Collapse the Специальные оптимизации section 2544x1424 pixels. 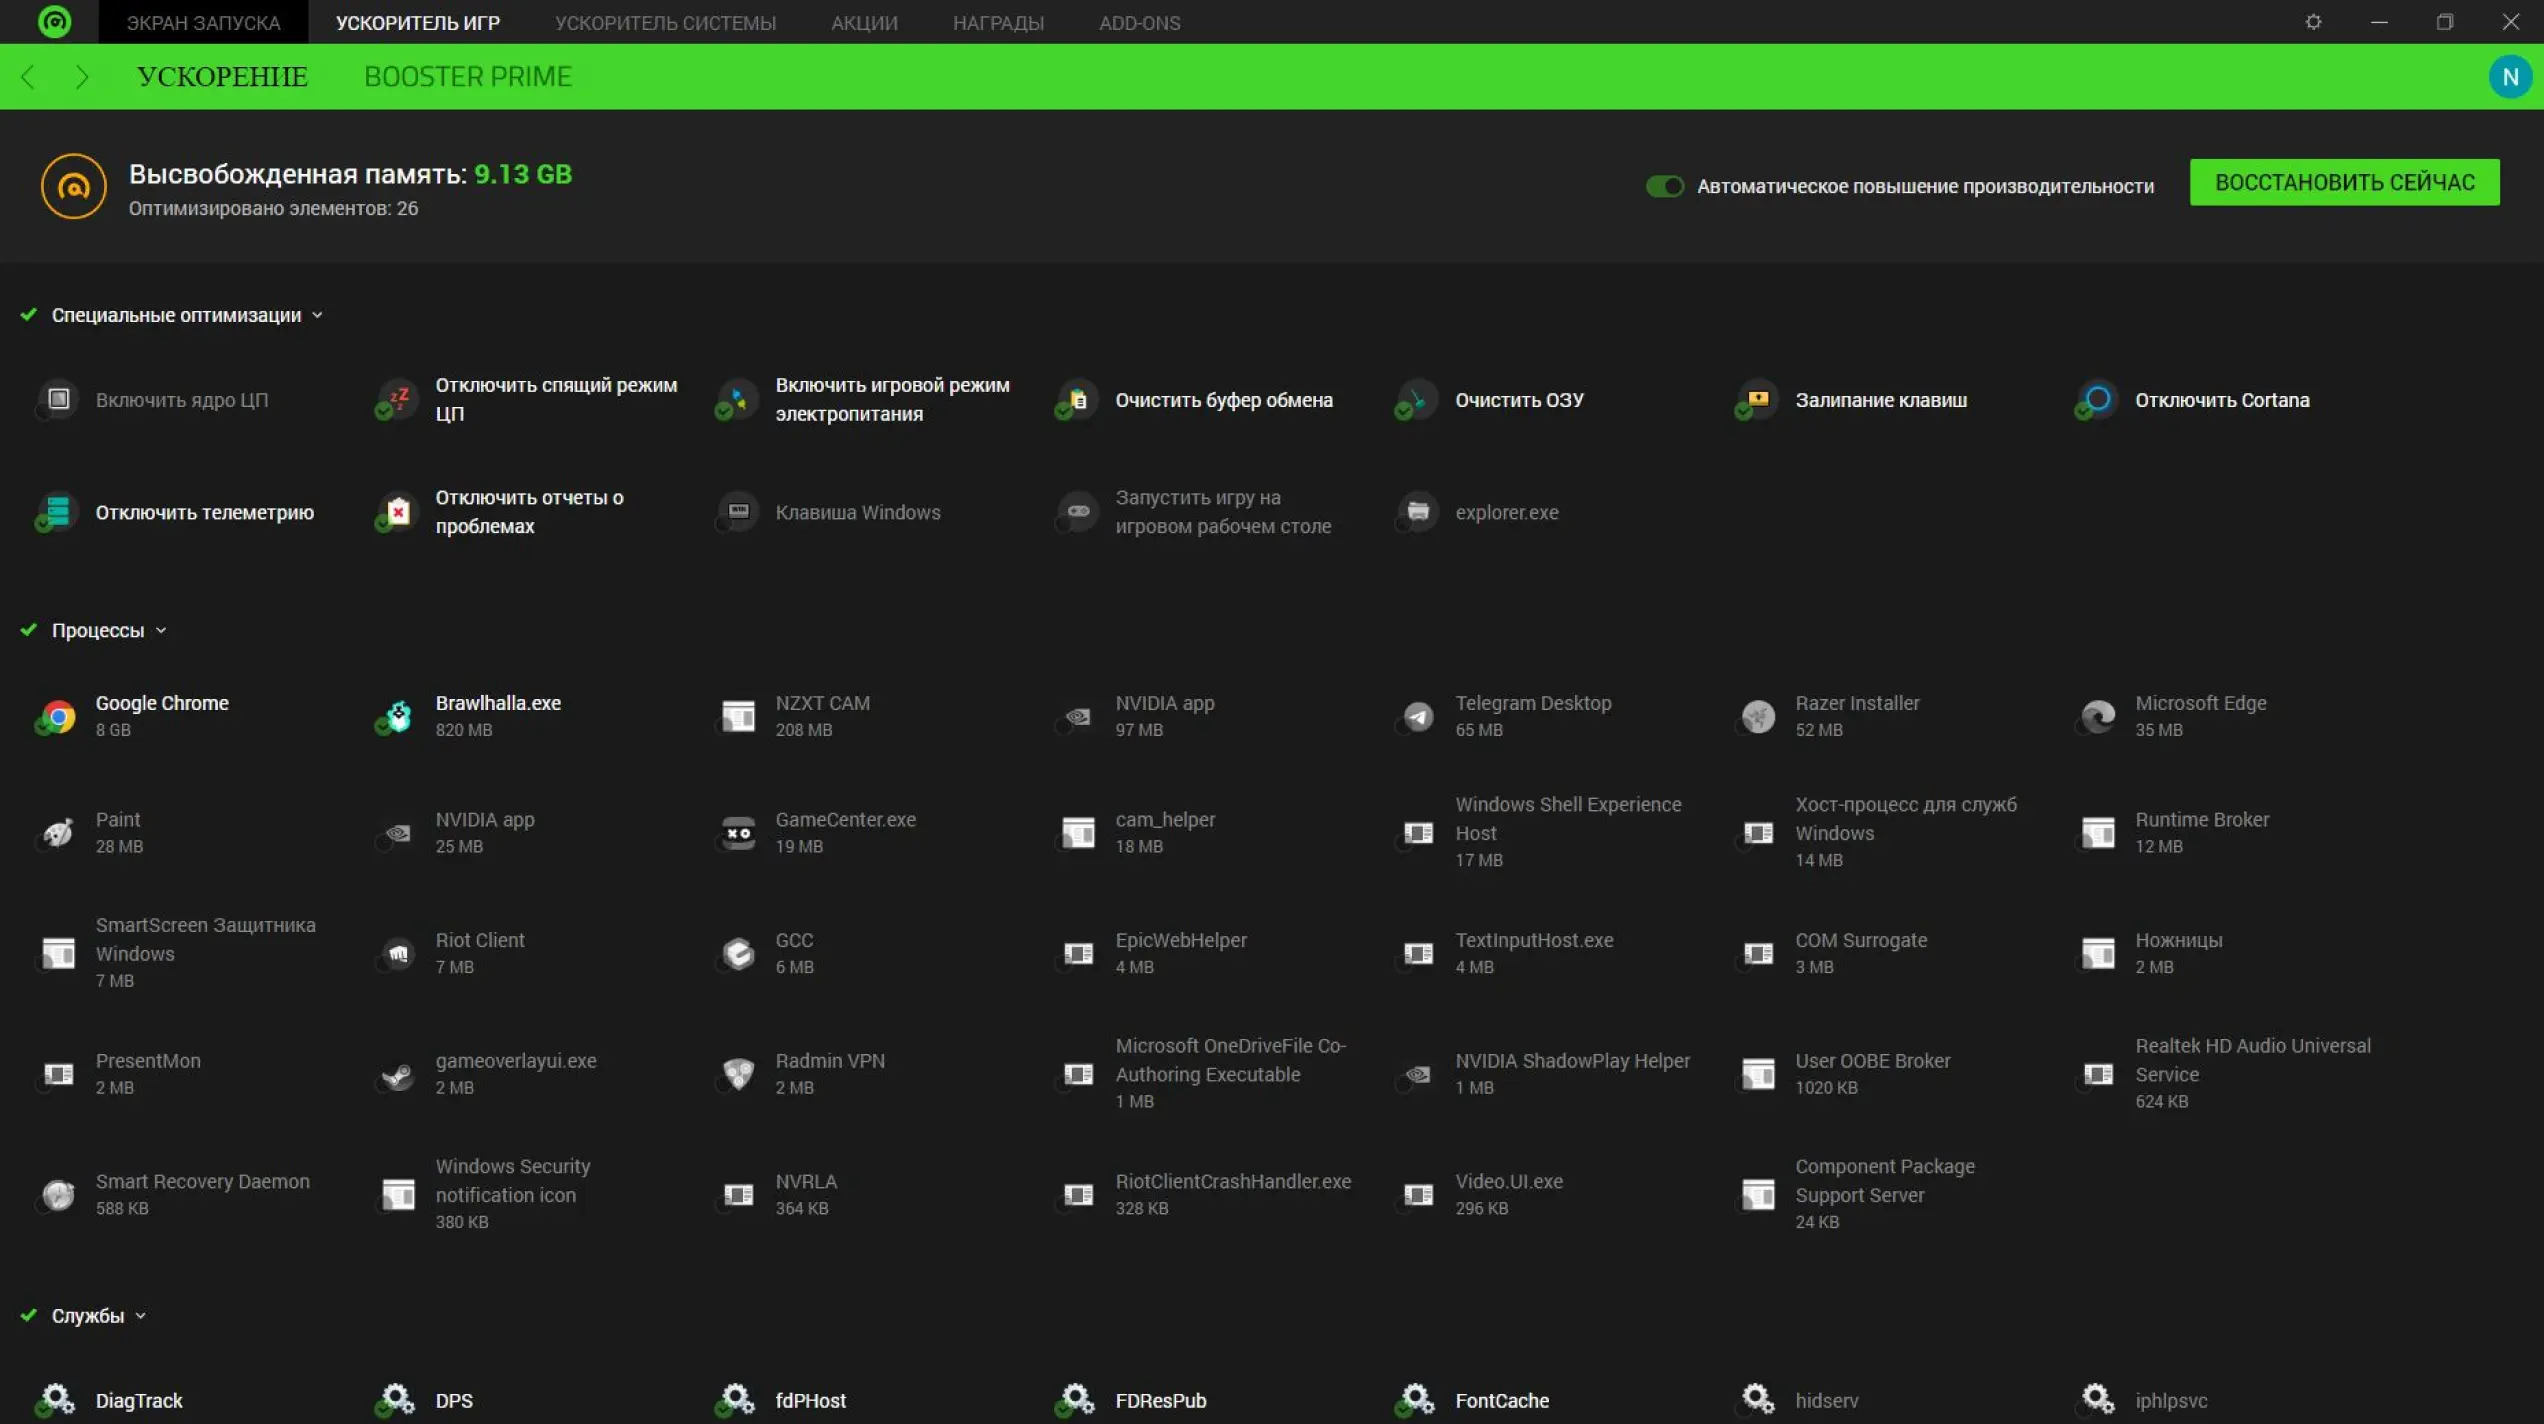(x=317, y=315)
